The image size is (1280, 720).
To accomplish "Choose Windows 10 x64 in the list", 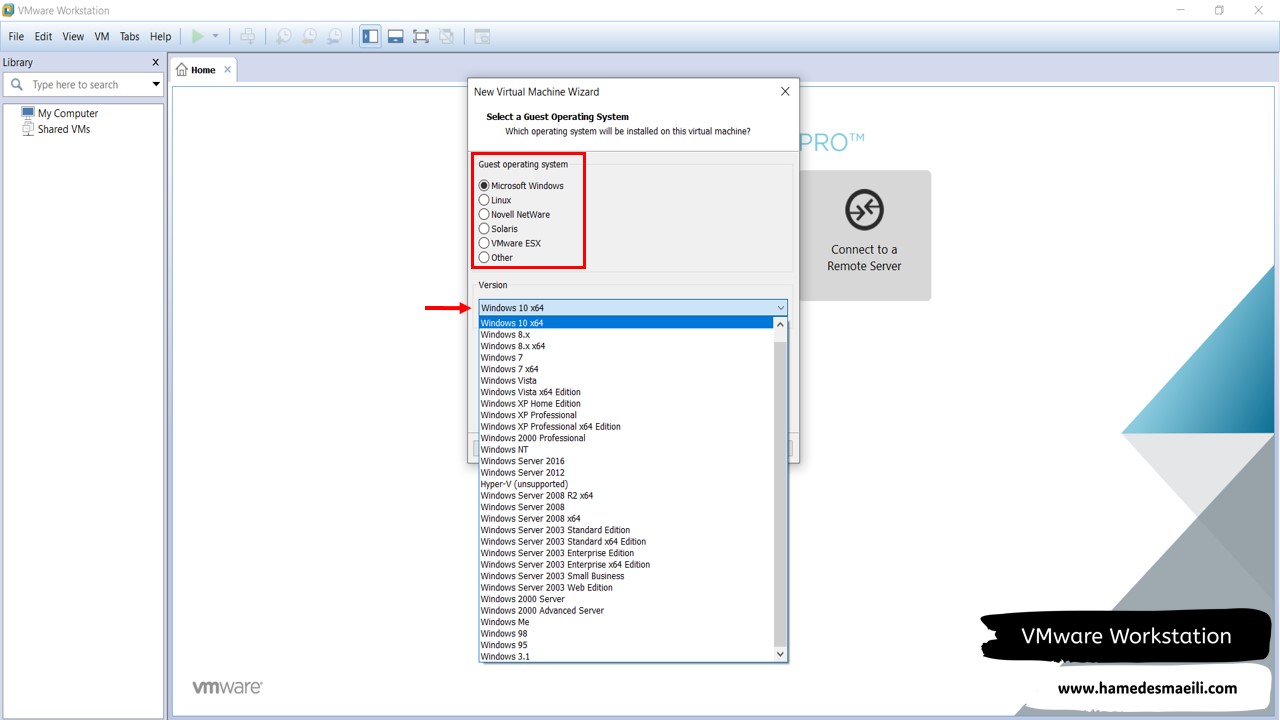I will [626, 323].
